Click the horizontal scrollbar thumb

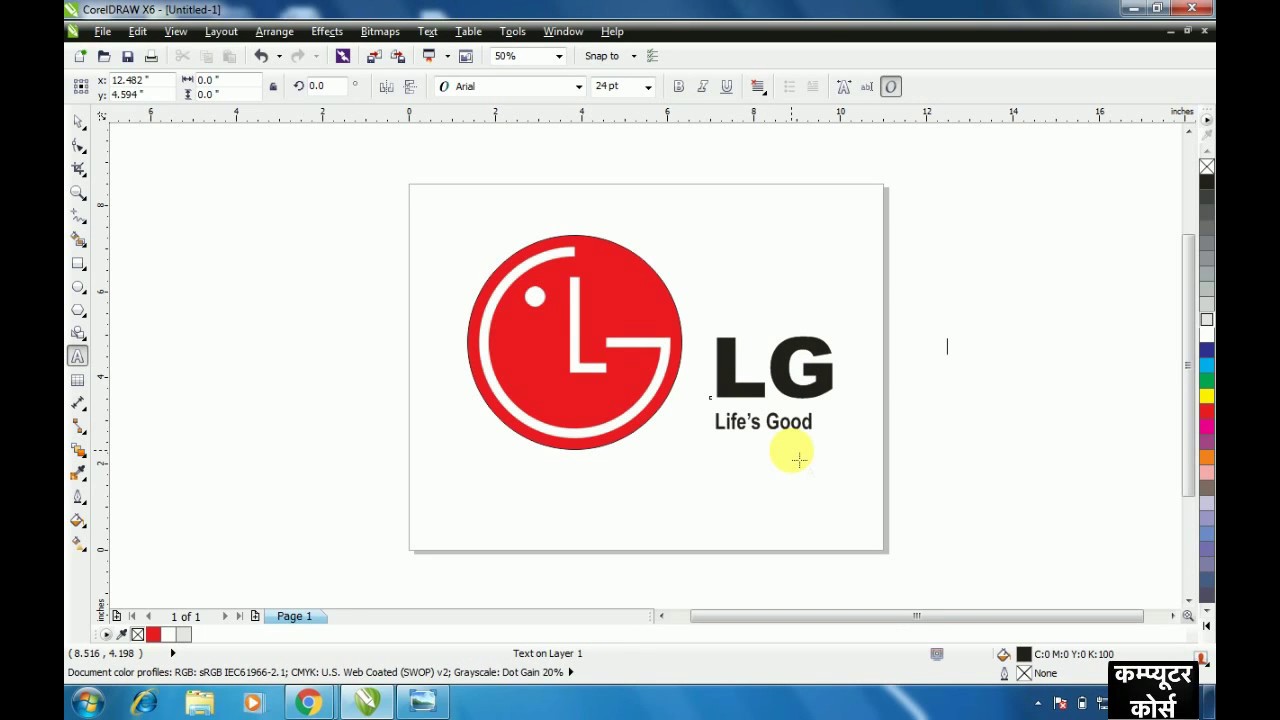[x=916, y=616]
